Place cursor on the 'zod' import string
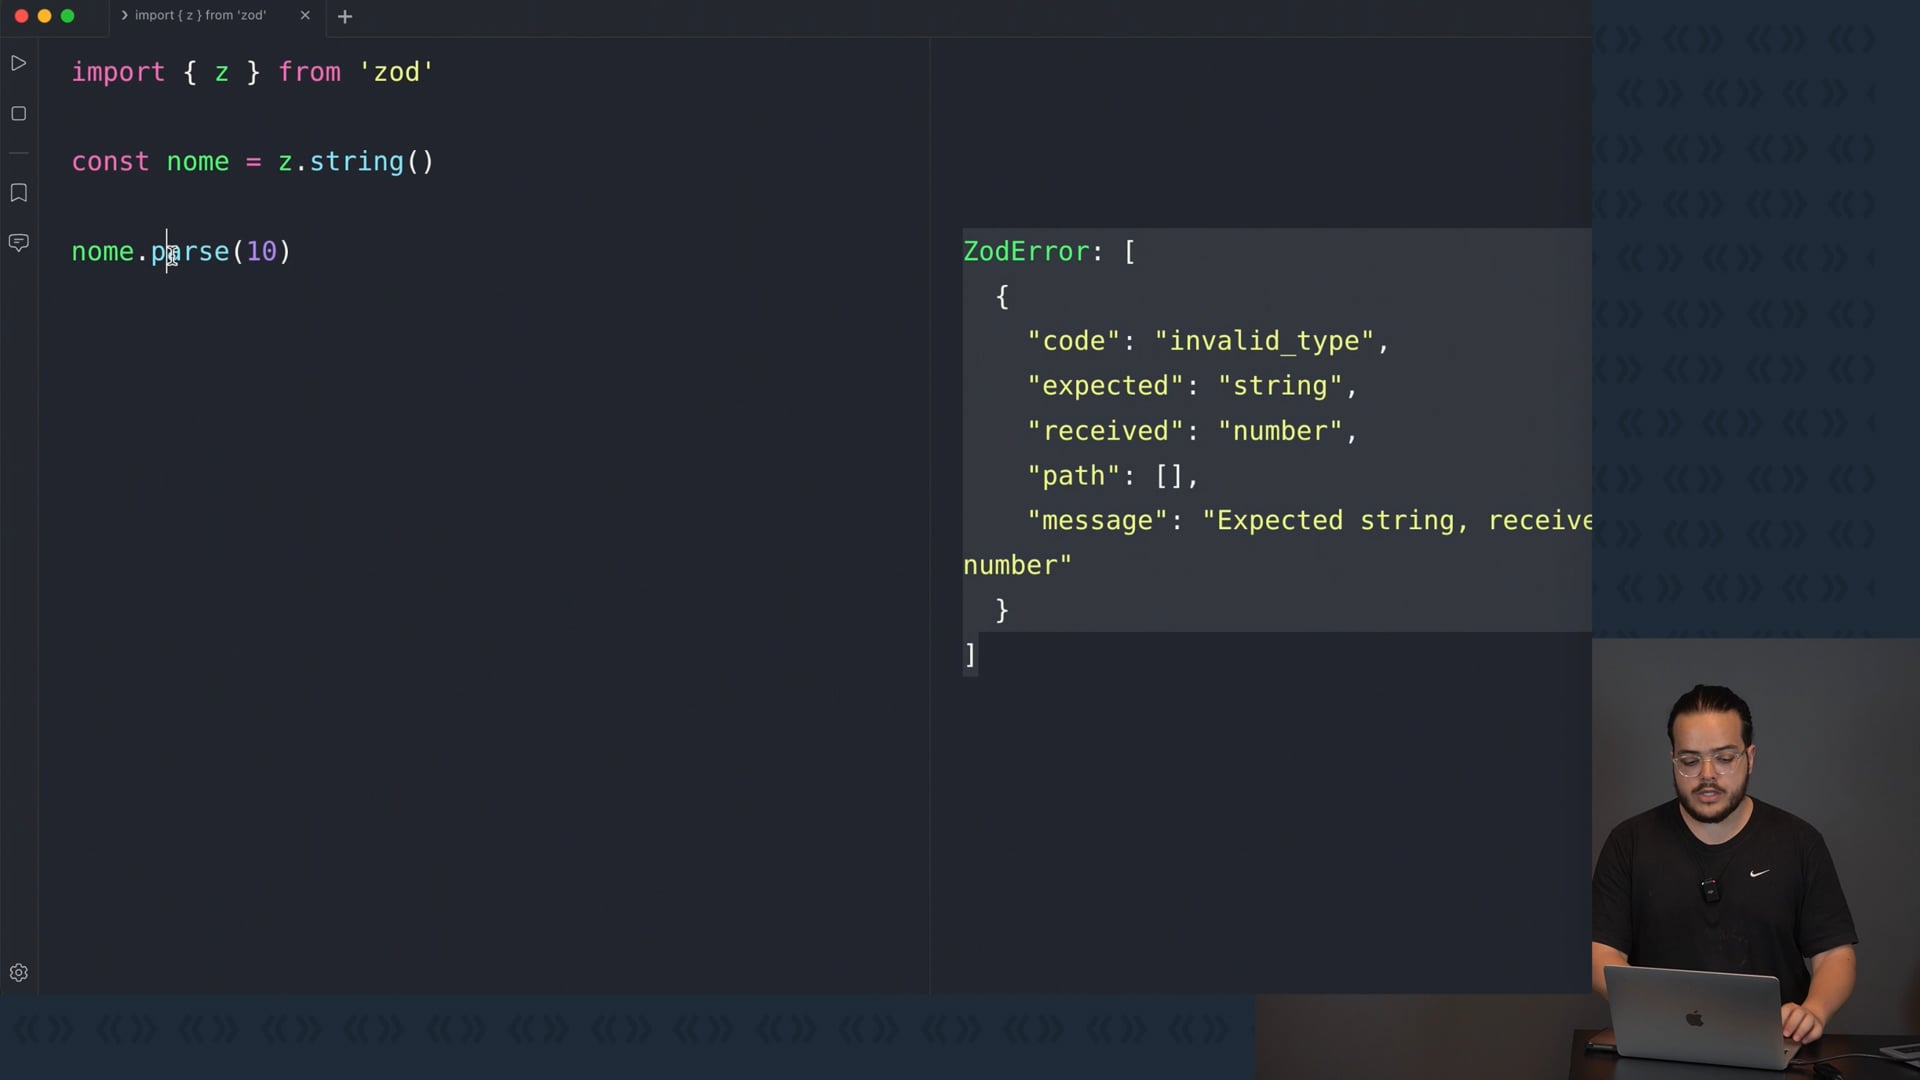1920x1080 pixels. click(396, 72)
